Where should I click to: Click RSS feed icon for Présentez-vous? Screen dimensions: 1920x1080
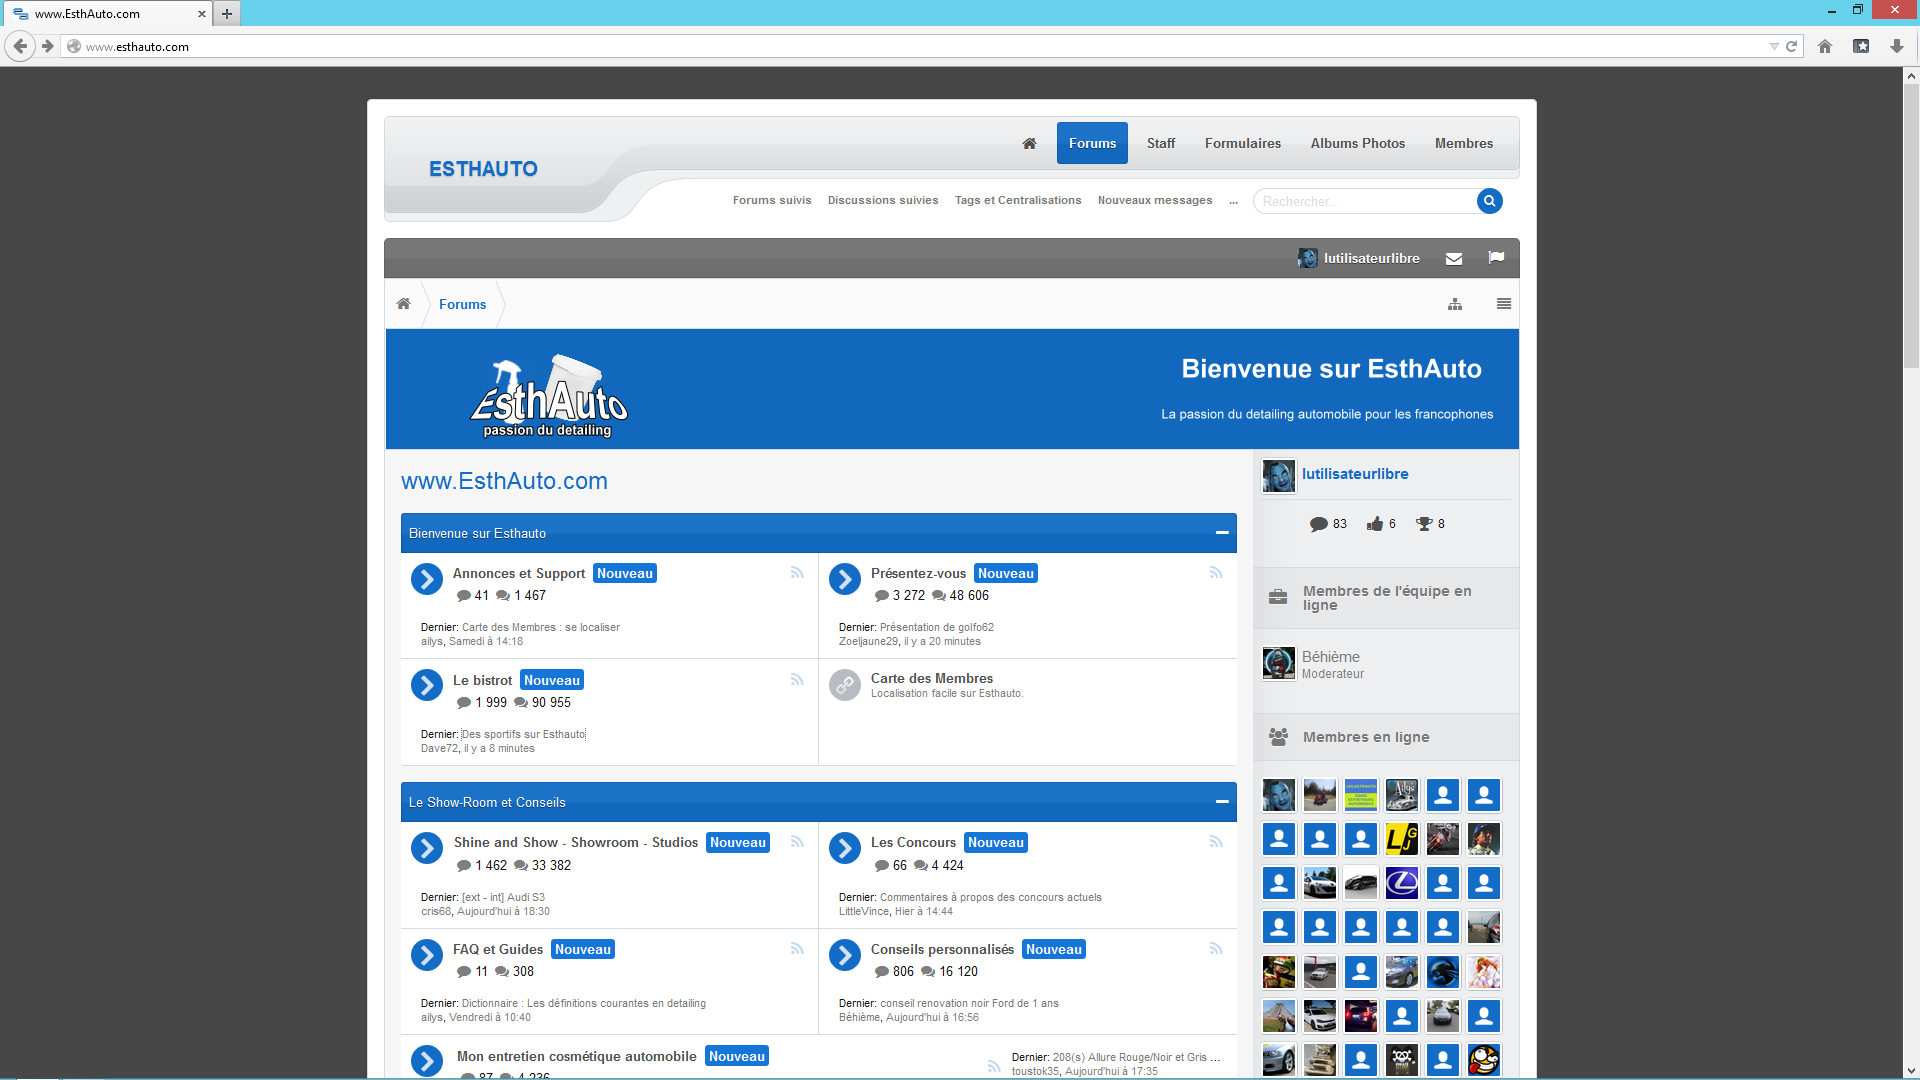[1216, 573]
